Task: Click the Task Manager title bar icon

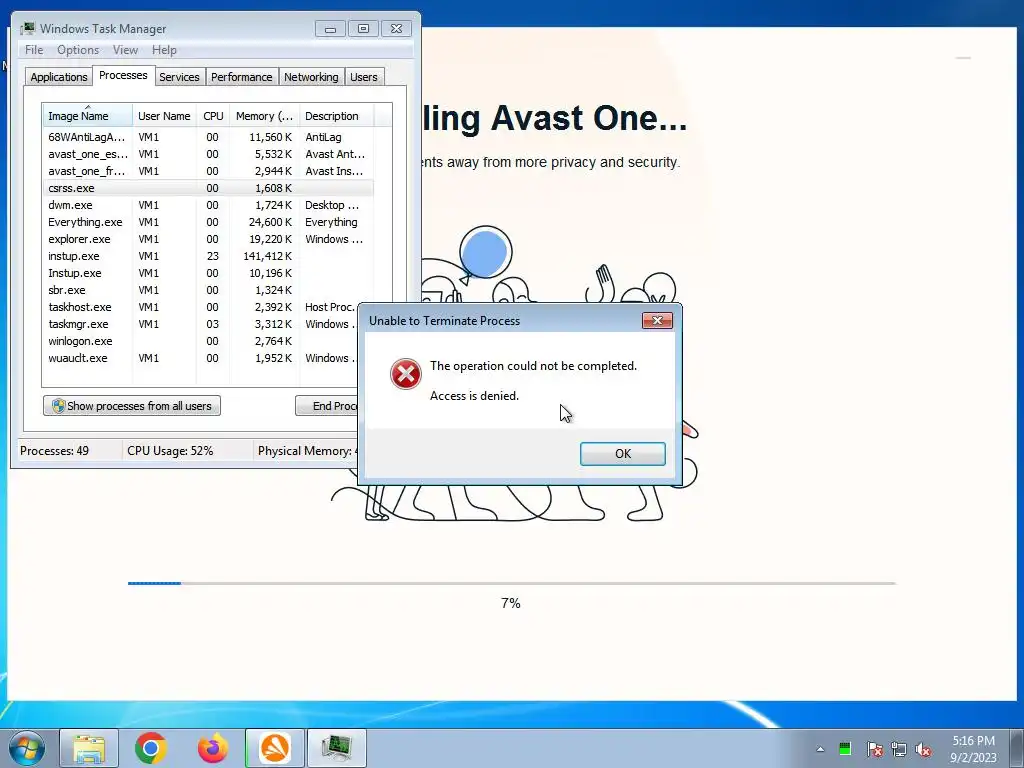Action: [x=27, y=28]
